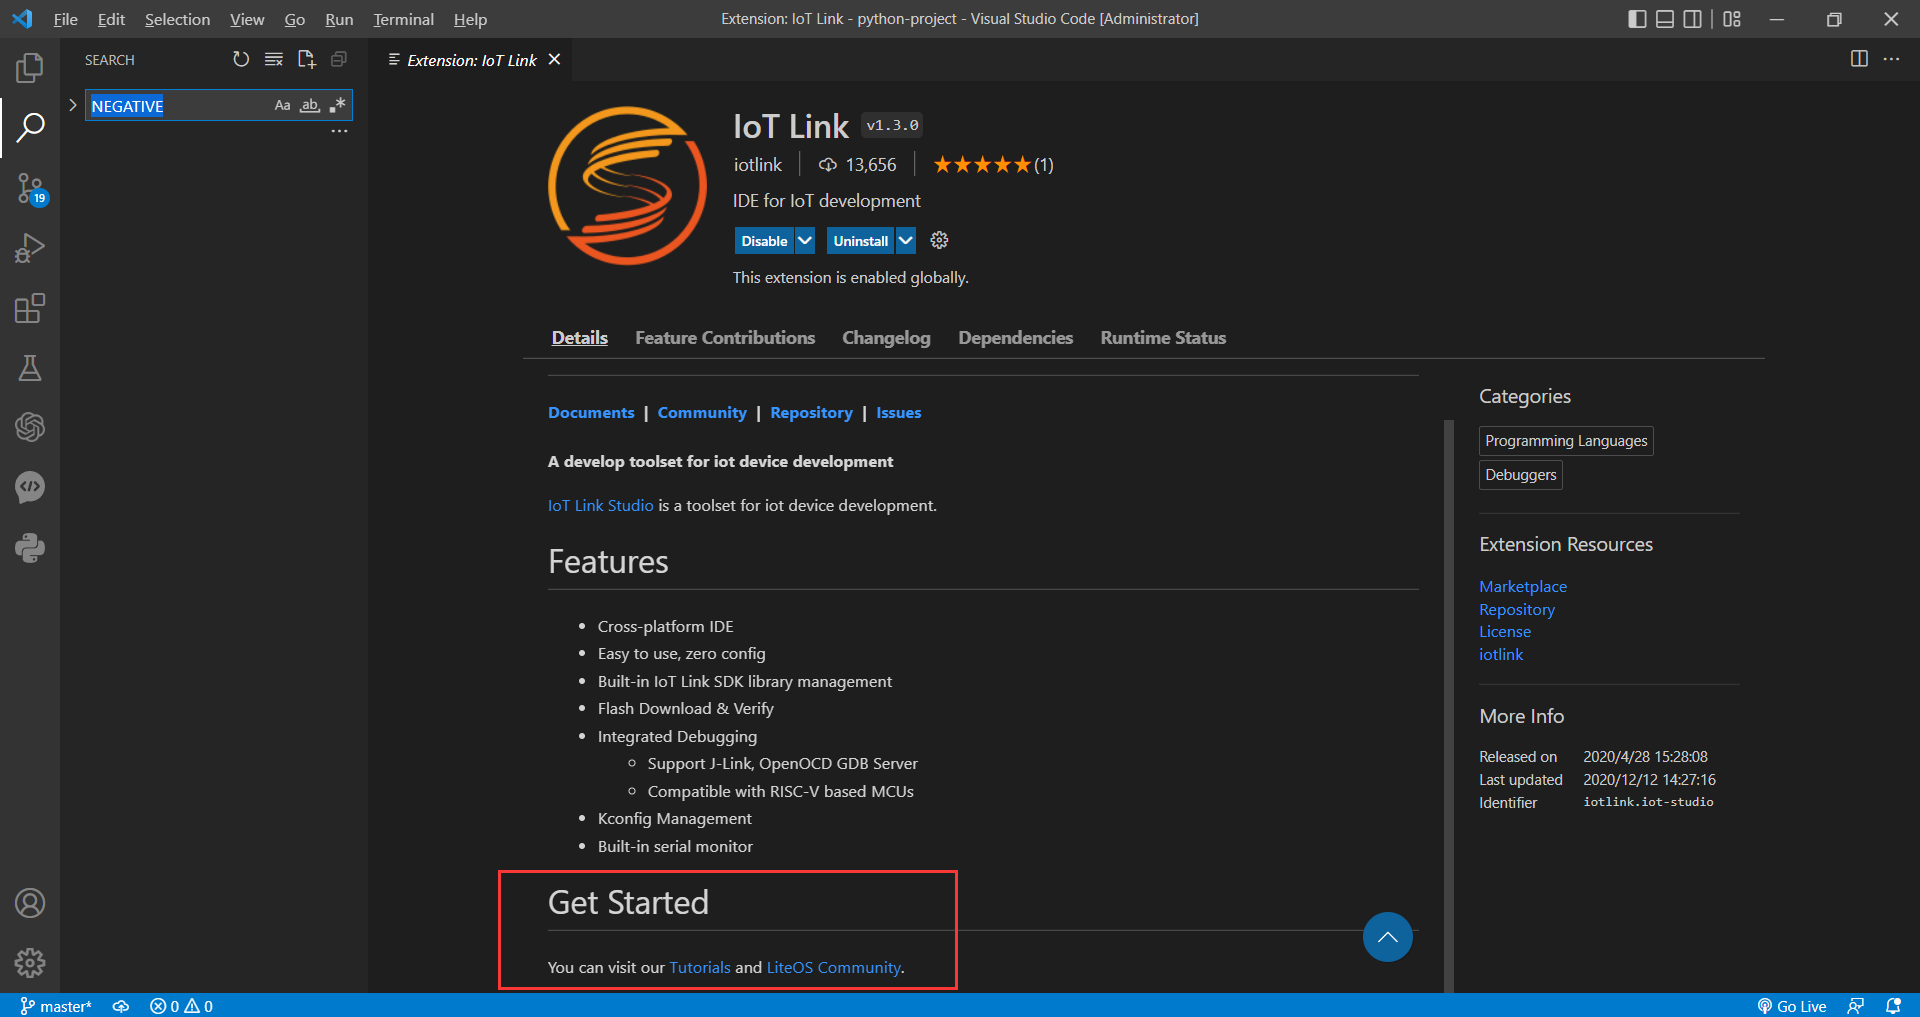The height and width of the screenshot is (1017, 1920).
Task: Clear search results icon
Action: click(x=274, y=60)
